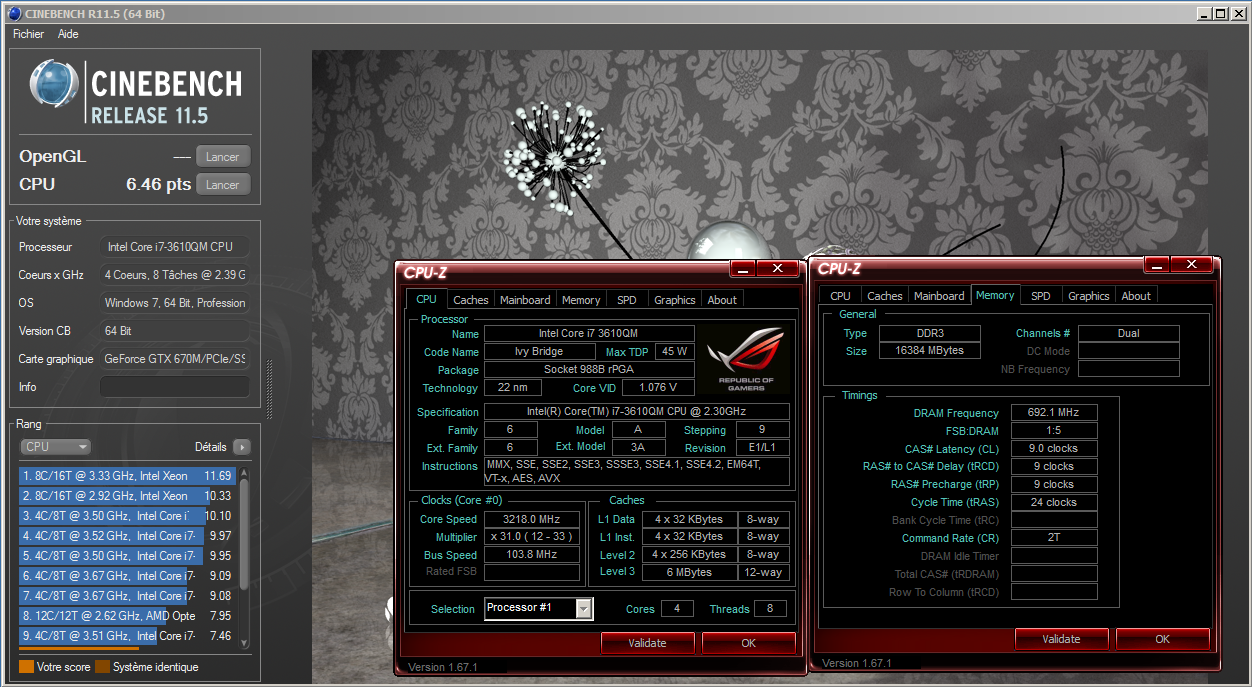This screenshot has width=1252, height=687.
Task: Open CPU tab in right CPU-Z window
Action: [x=841, y=296]
